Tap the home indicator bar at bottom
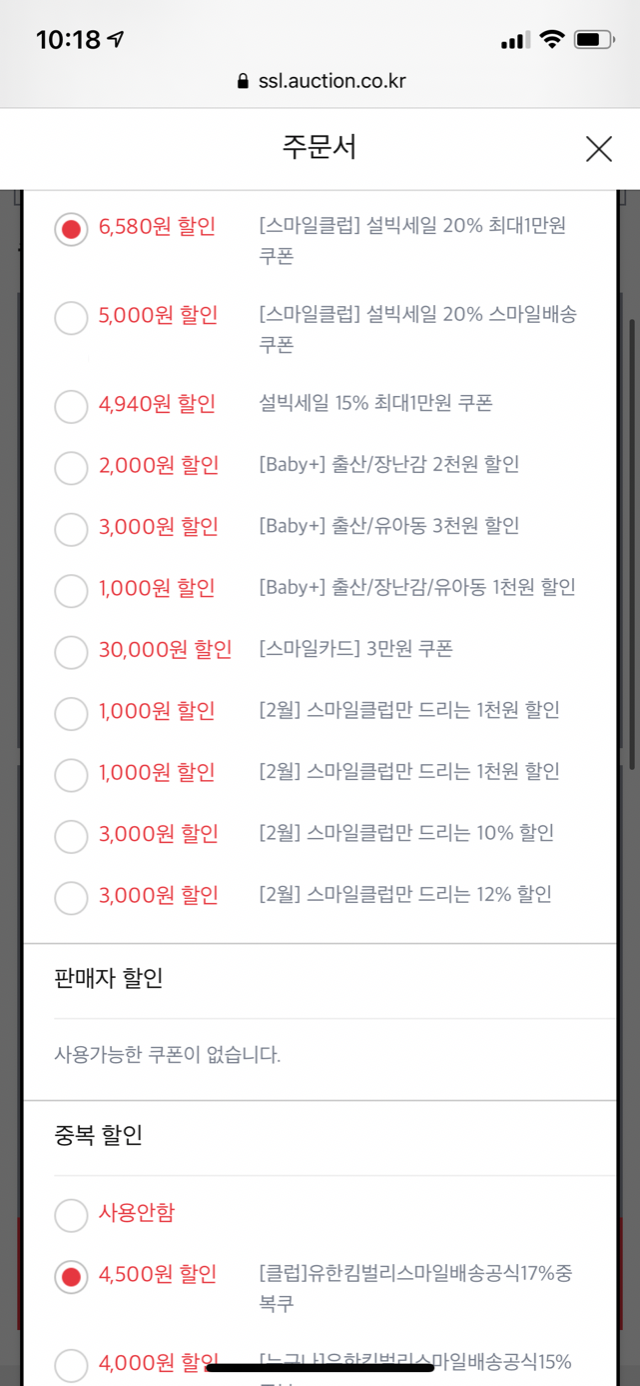 pos(320,1366)
